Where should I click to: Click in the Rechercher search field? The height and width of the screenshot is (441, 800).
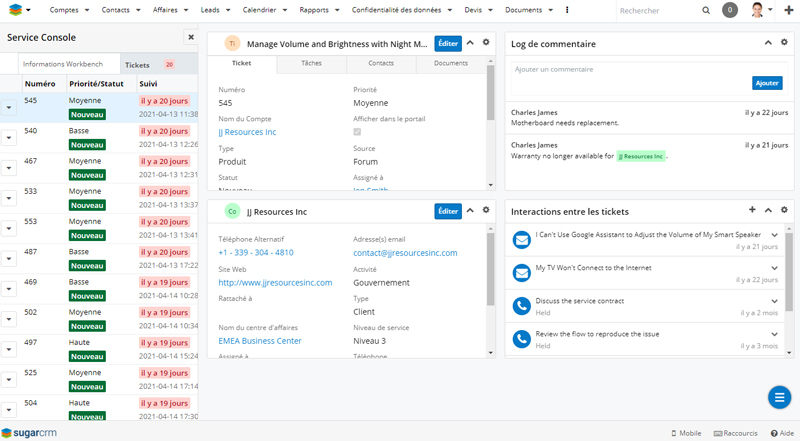pyautogui.click(x=657, y=10)
